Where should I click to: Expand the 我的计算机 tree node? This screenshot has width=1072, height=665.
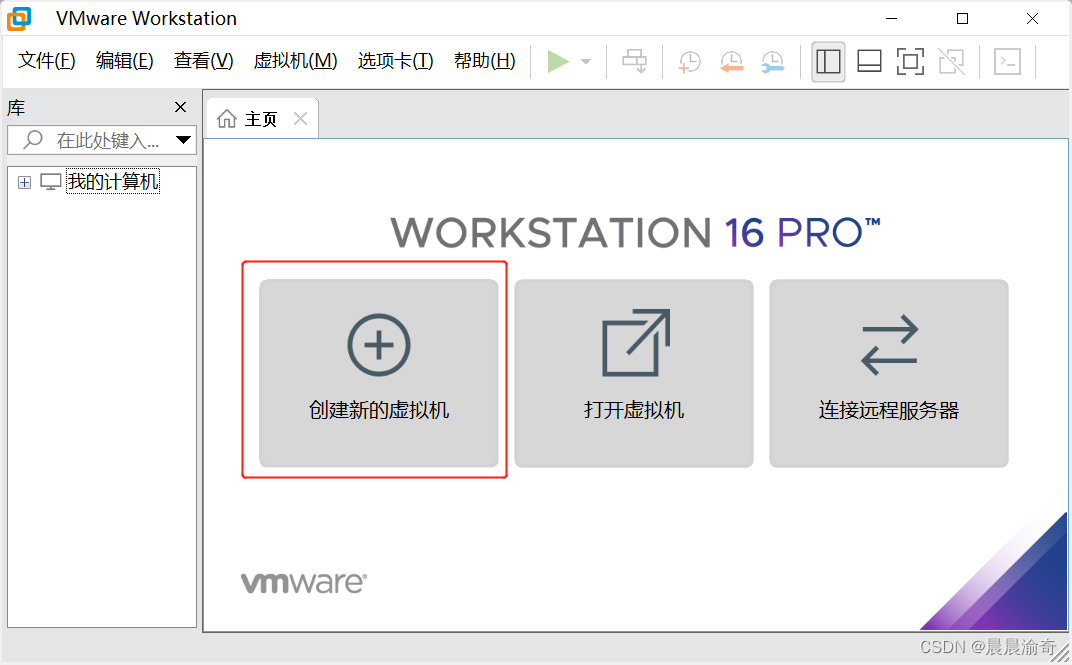pyautogui.click(x=25, y=182)
